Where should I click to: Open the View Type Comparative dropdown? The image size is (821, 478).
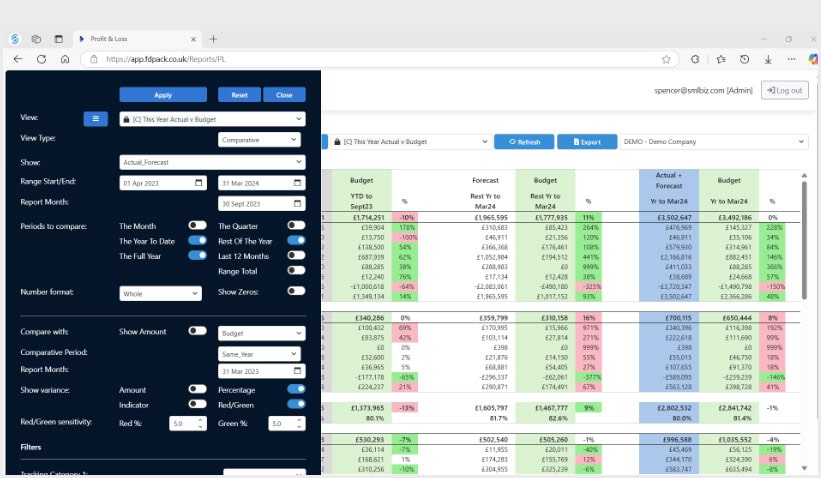(259, 140)
